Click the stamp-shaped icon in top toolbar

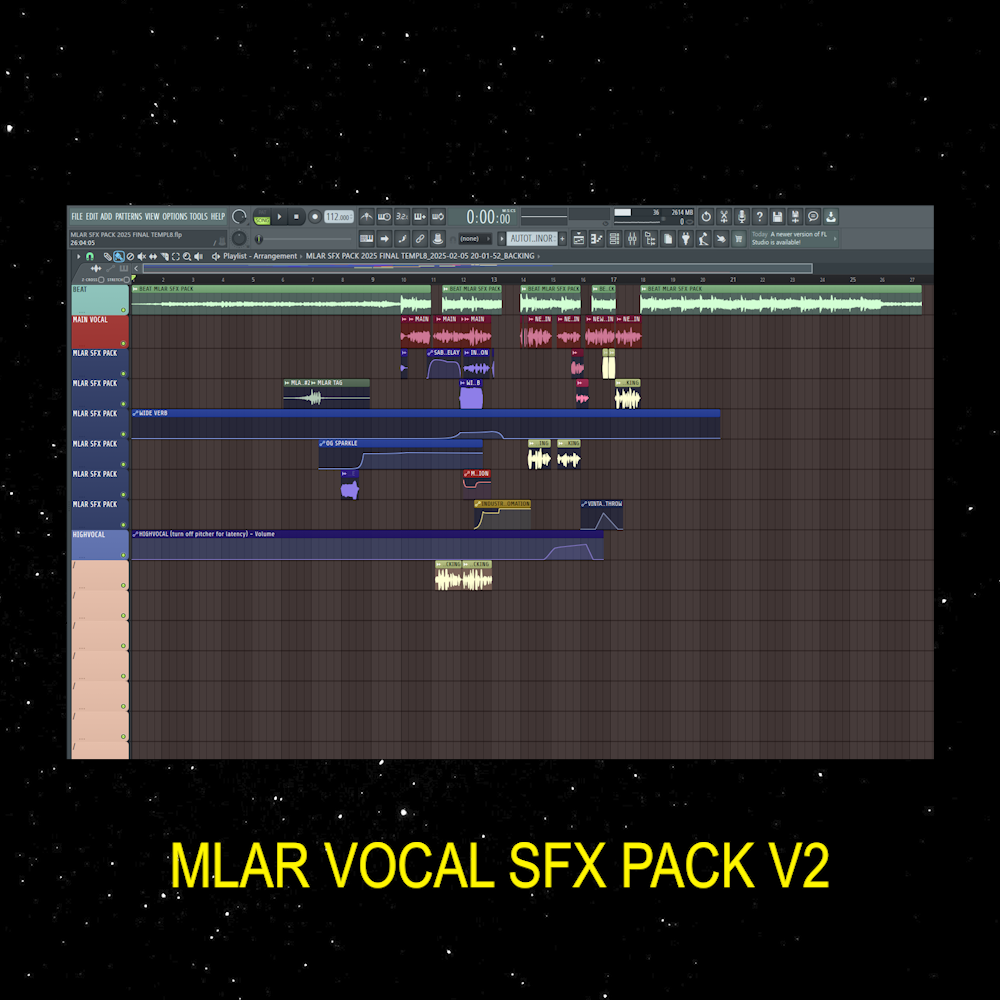pos(438,239)
